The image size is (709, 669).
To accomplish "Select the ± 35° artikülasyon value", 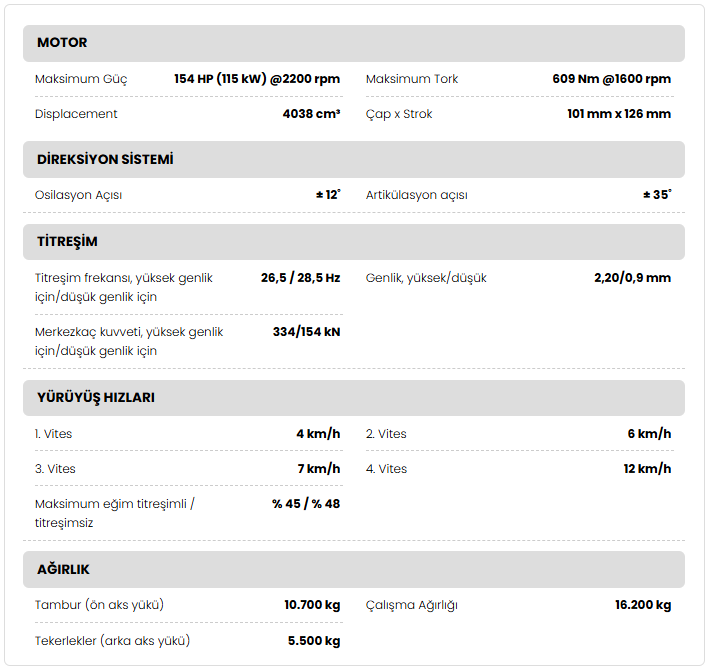I will click(657, 195).
